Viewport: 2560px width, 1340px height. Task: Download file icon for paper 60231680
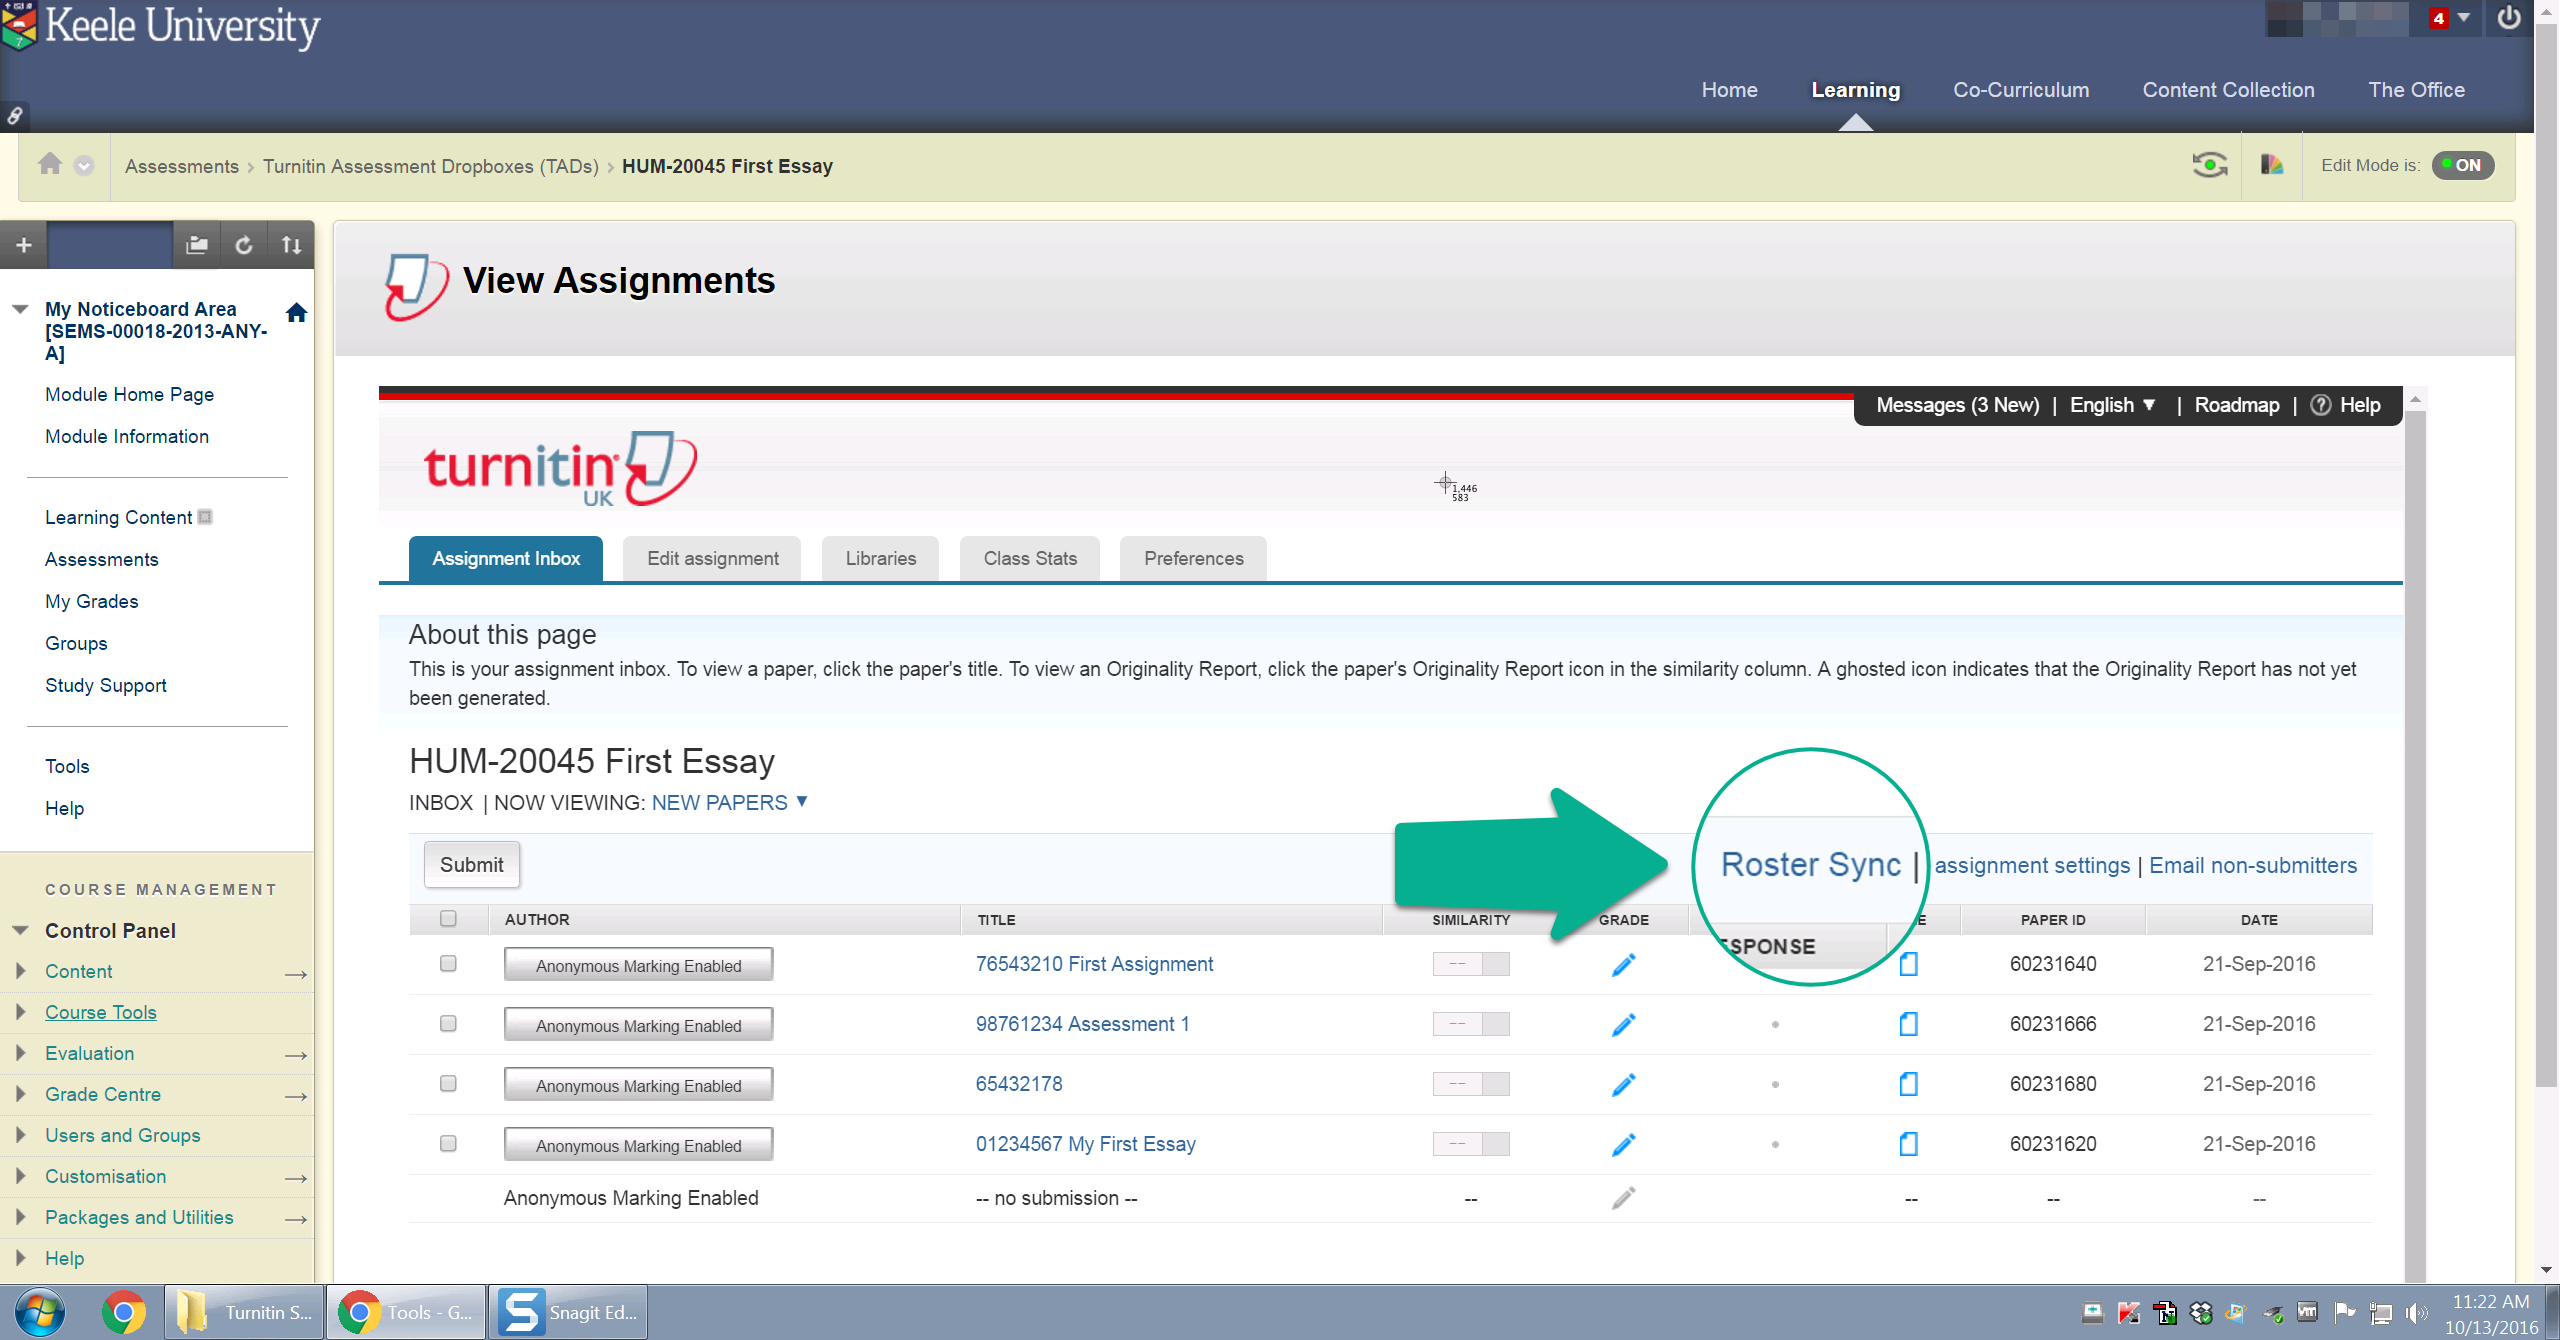pyautogui.click(x=1909, y=1084)
